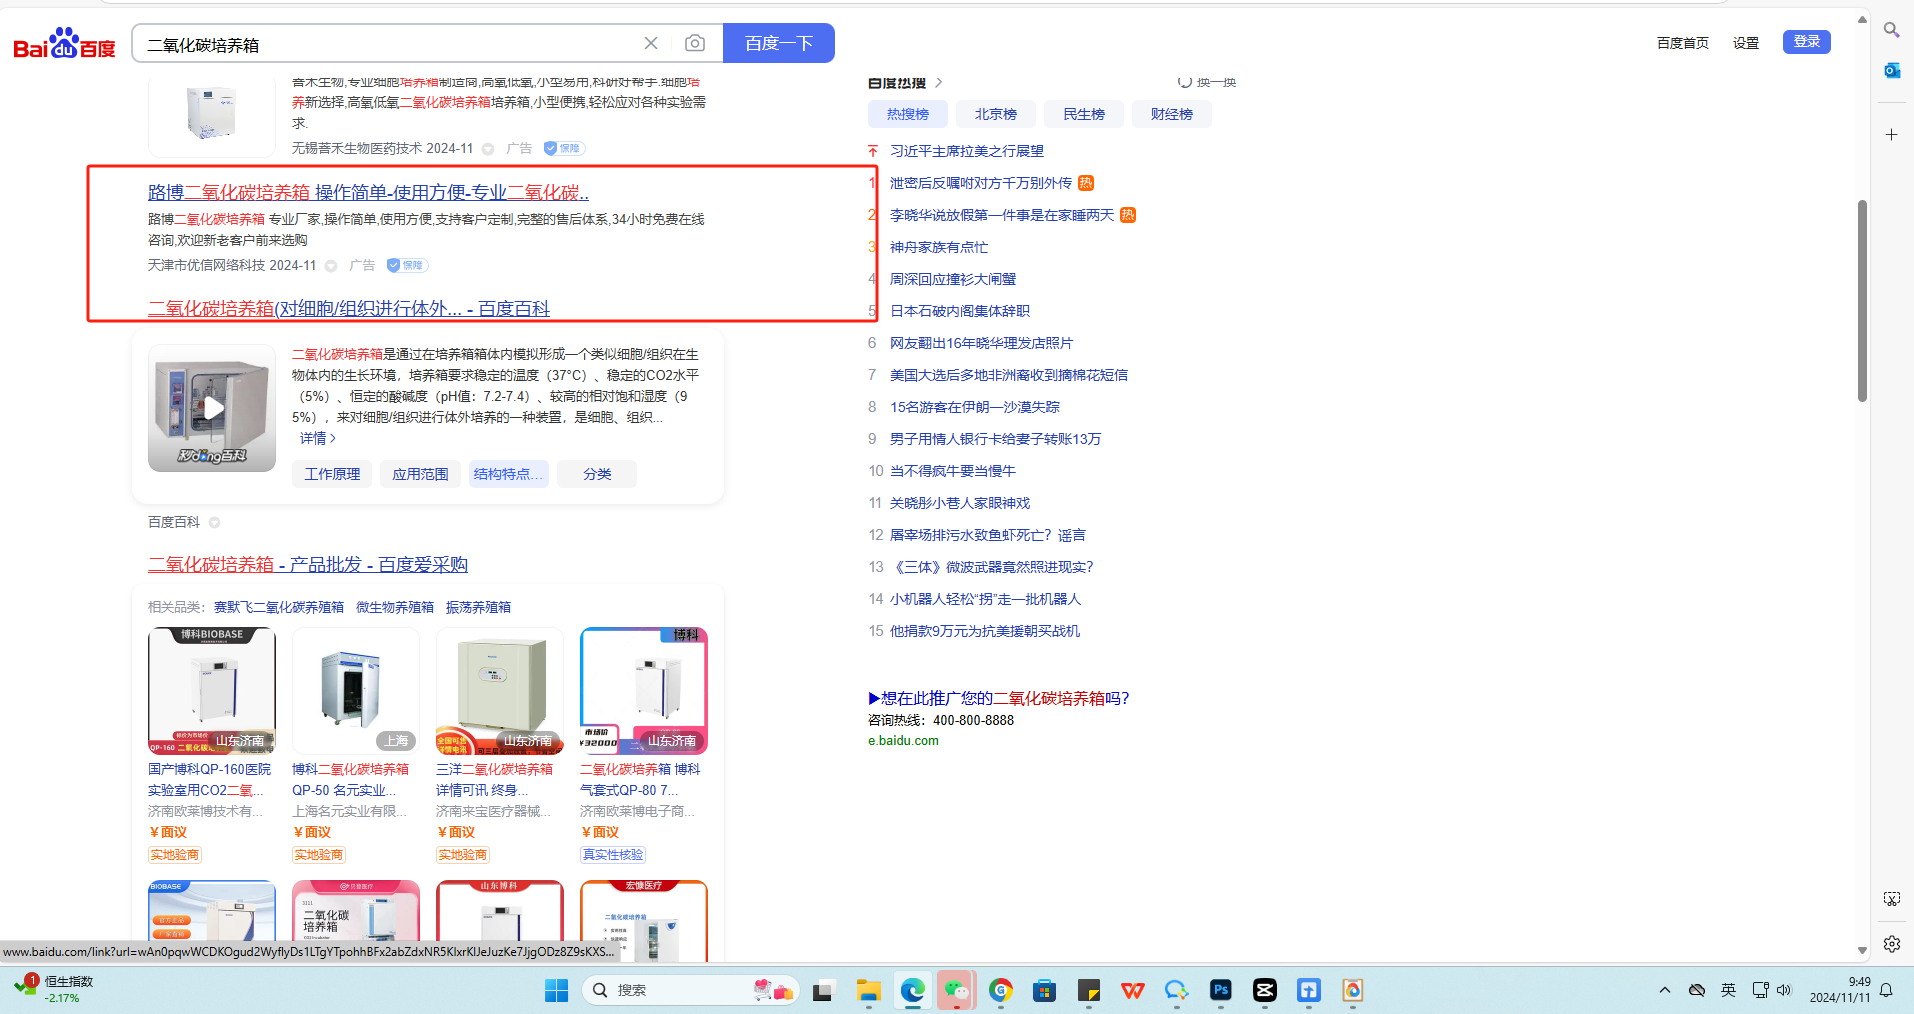Click the taskbar 搜索 search box

(690, 990)
